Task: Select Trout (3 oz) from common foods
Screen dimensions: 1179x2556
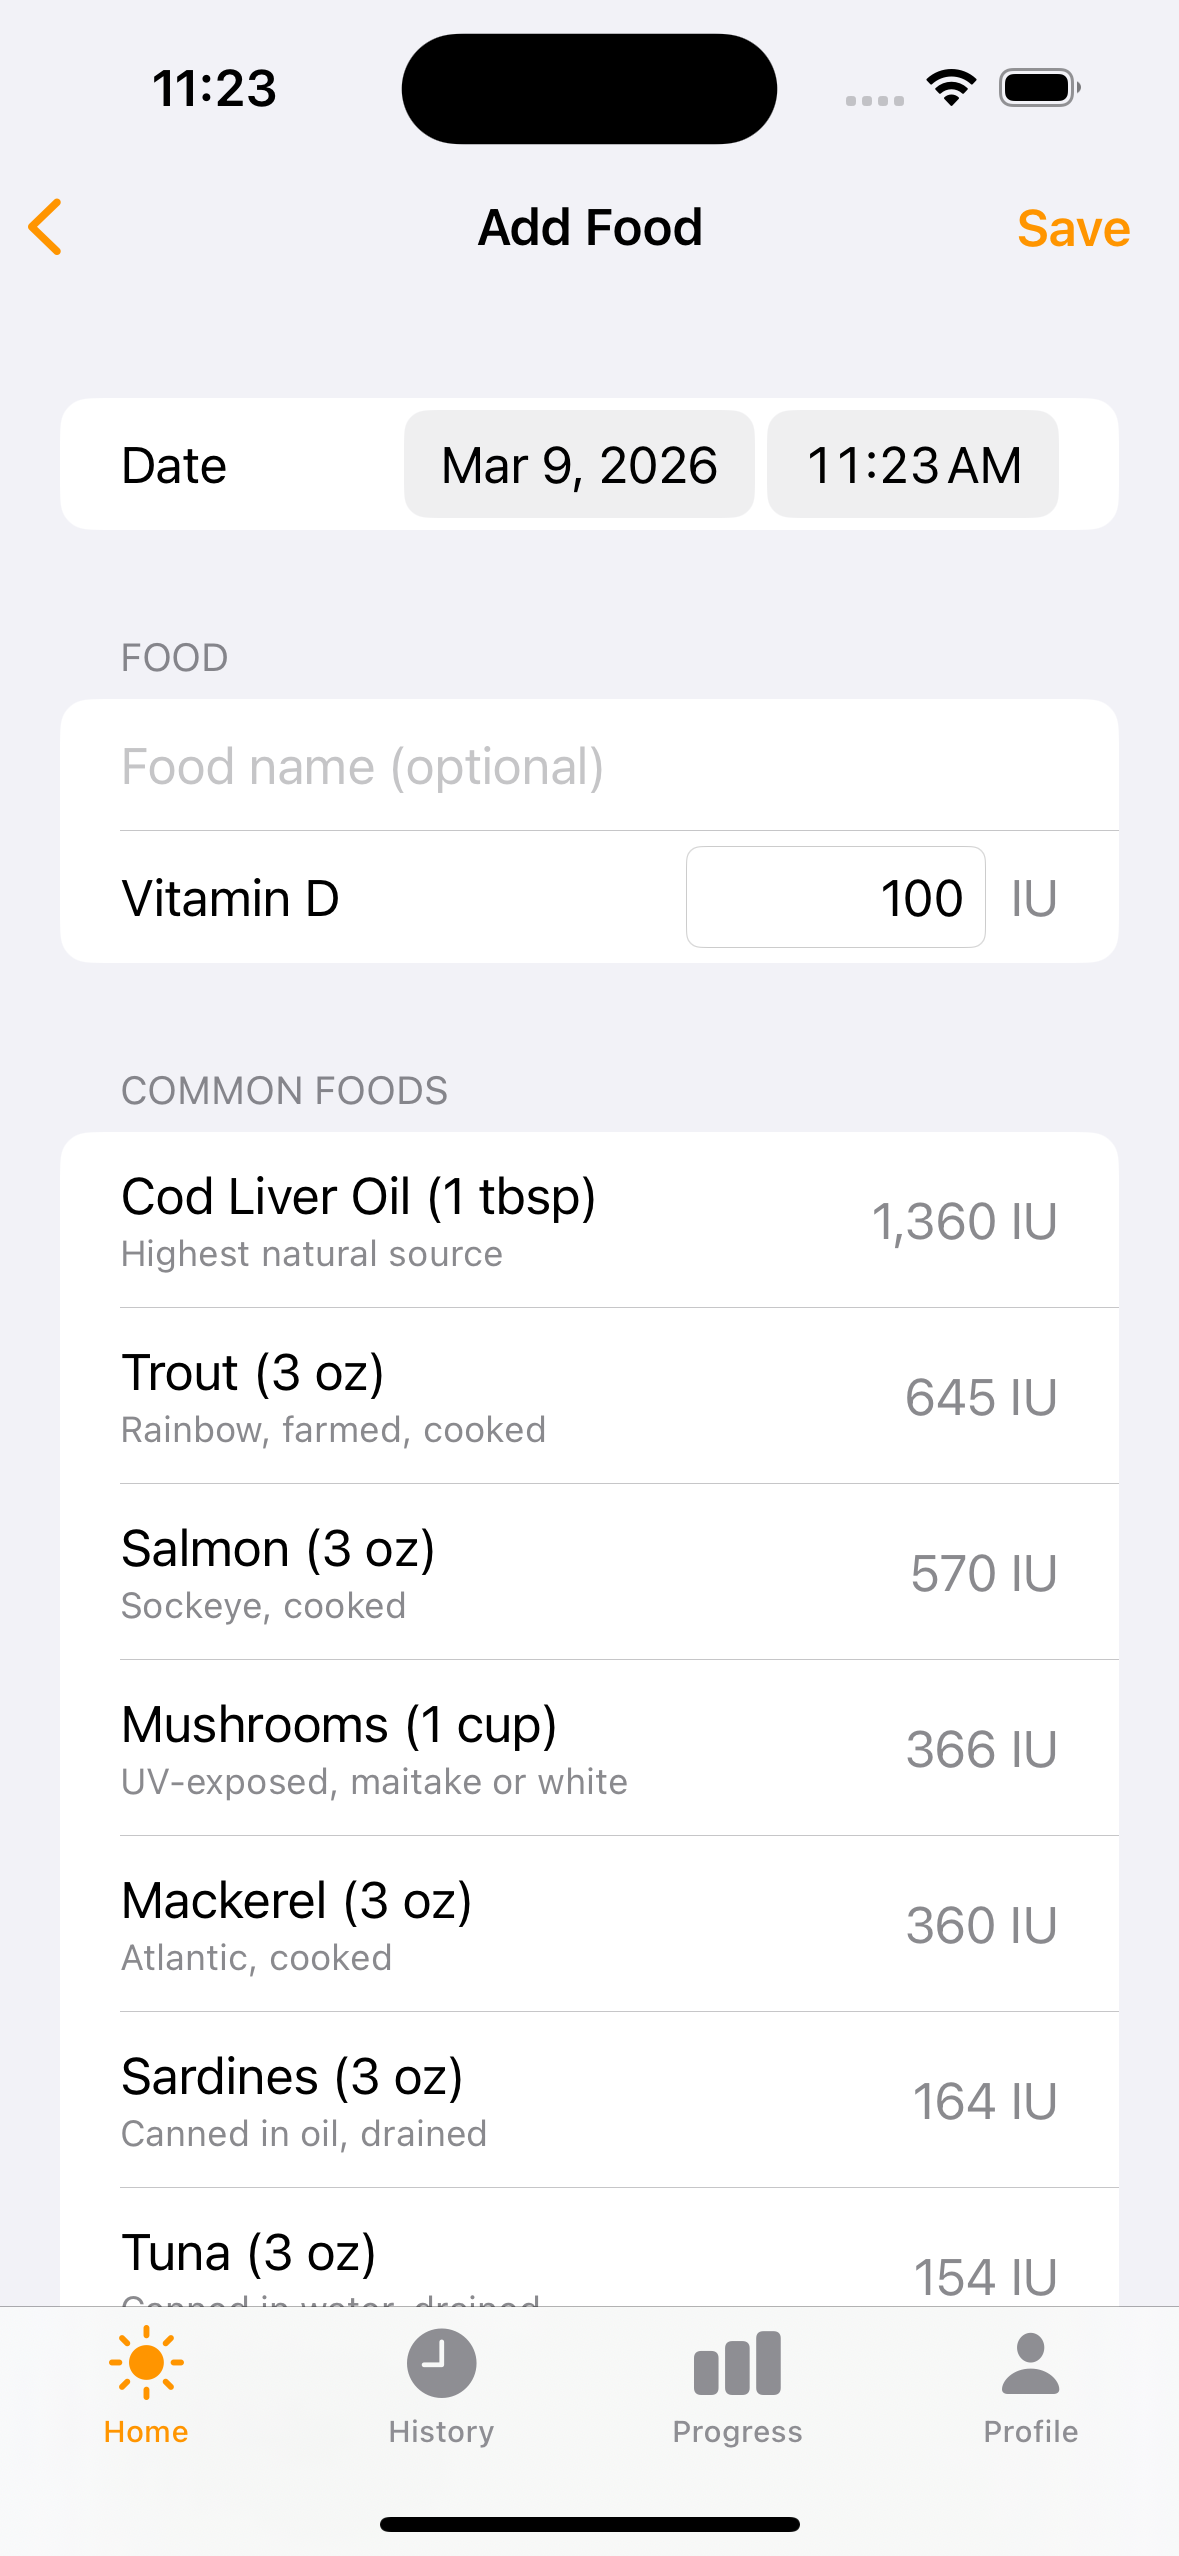Action: [589, 1396]
